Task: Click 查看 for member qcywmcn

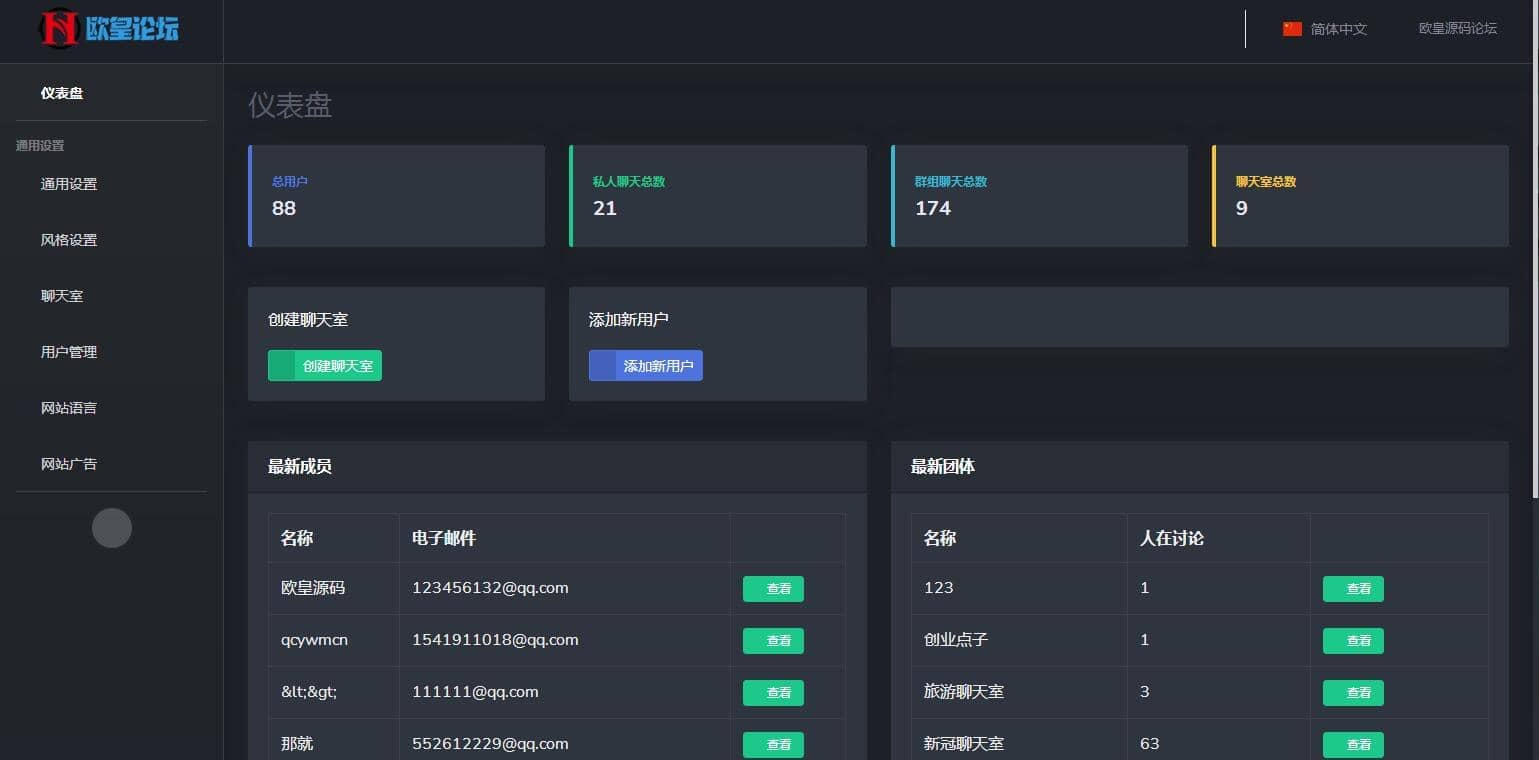Action: [x=773, y=641]
